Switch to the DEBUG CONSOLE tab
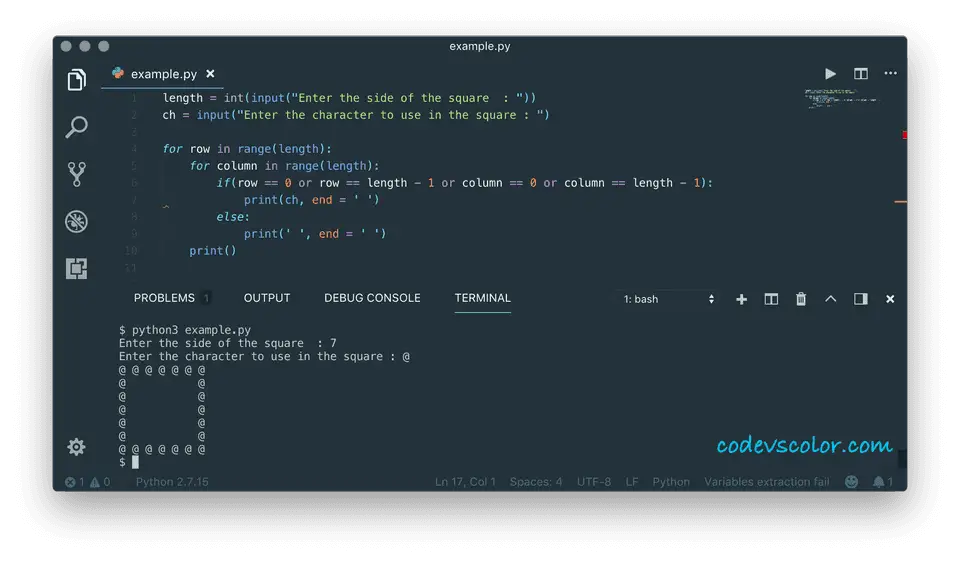Image resolution: width=960 pixels, height=561 pixels. coord(372,298)
